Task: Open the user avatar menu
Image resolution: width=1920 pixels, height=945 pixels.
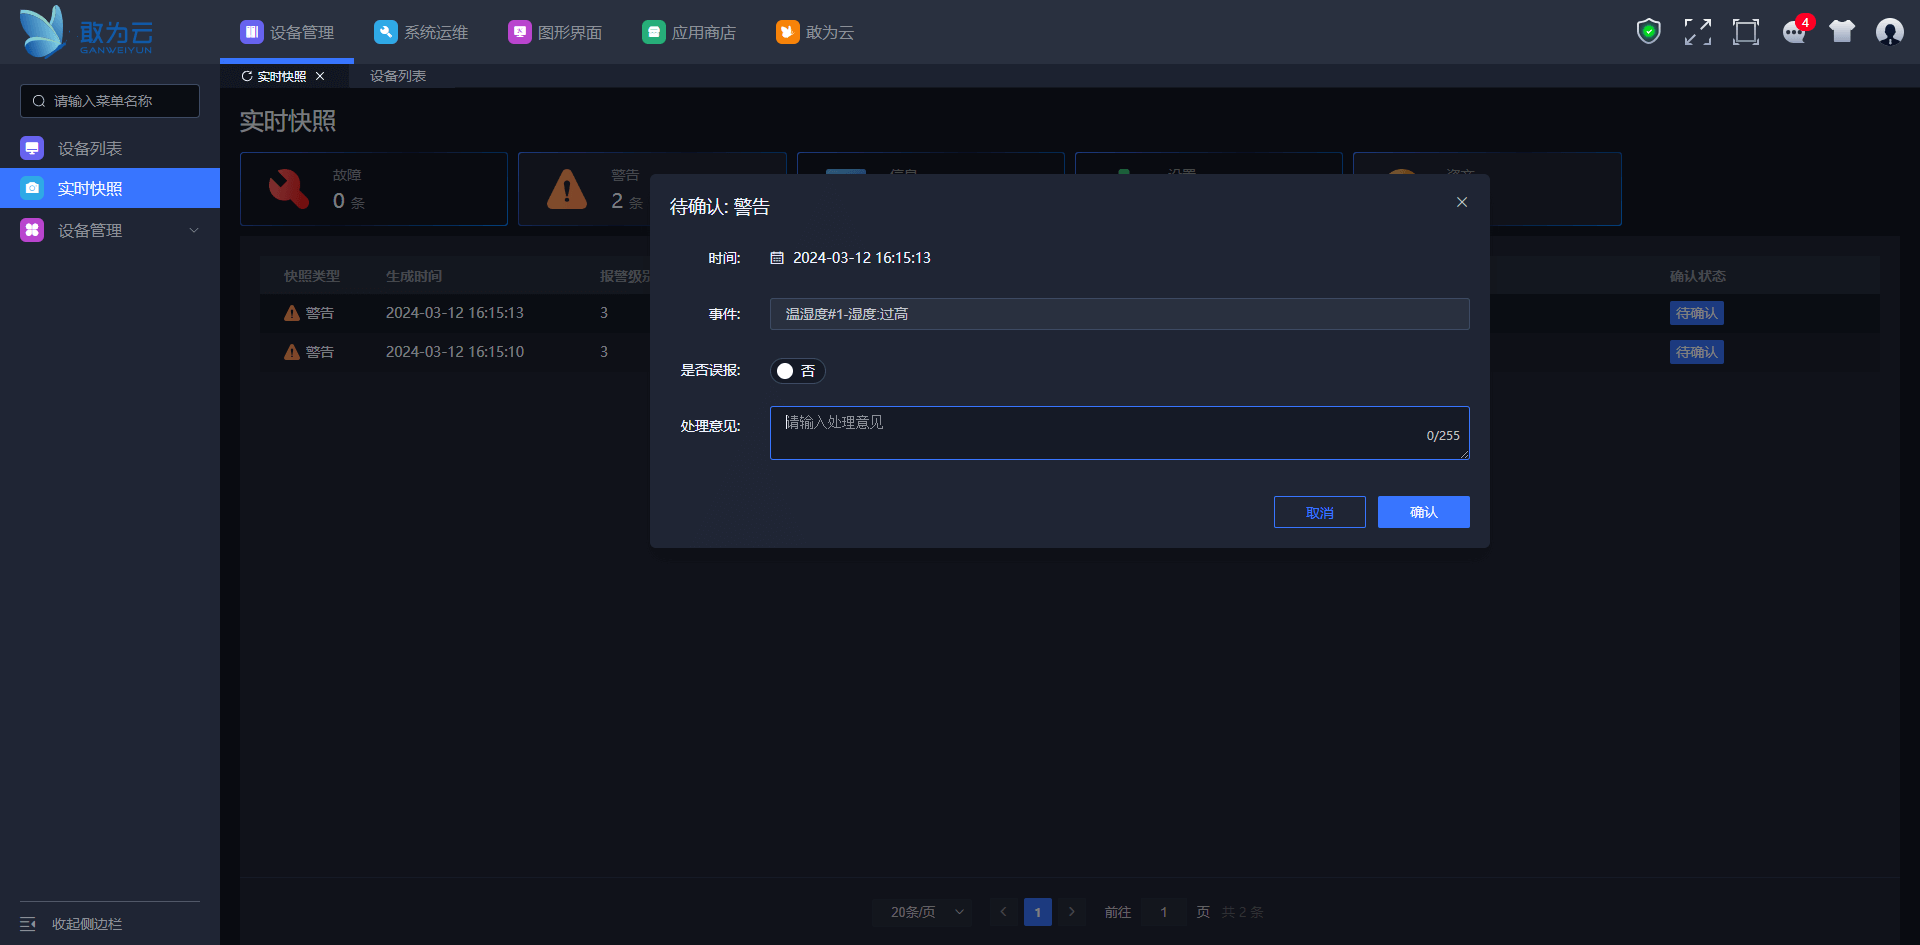Action: click(x=1890, y=32)
